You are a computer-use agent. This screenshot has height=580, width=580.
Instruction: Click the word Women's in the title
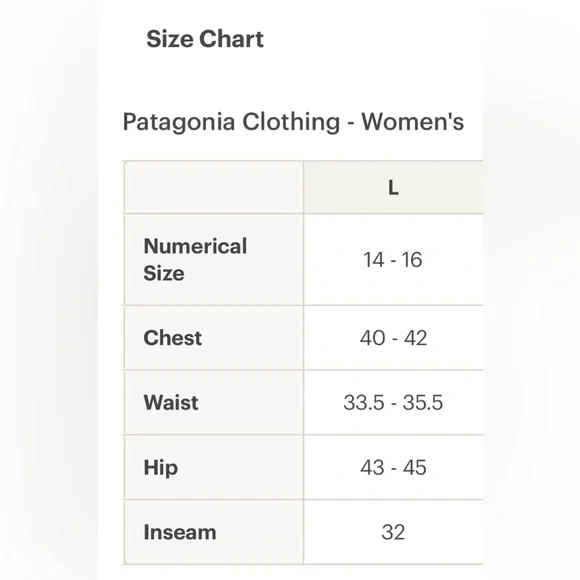coord(412,121)
